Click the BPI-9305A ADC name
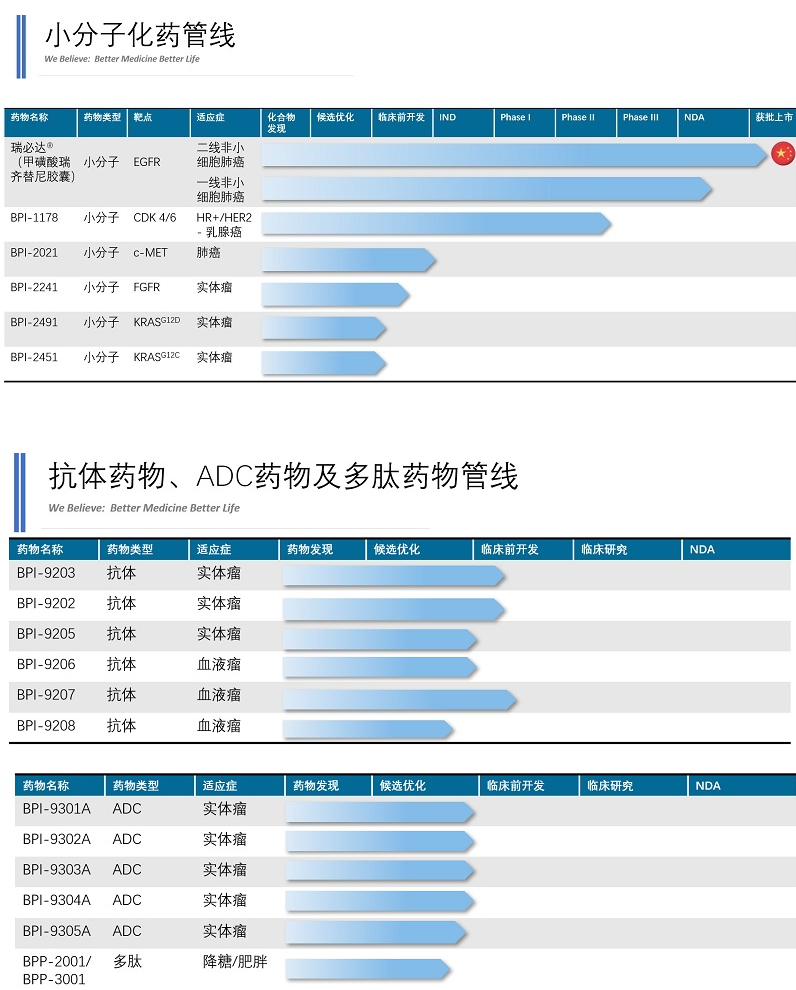796x990 pixels. coord(57,931)
